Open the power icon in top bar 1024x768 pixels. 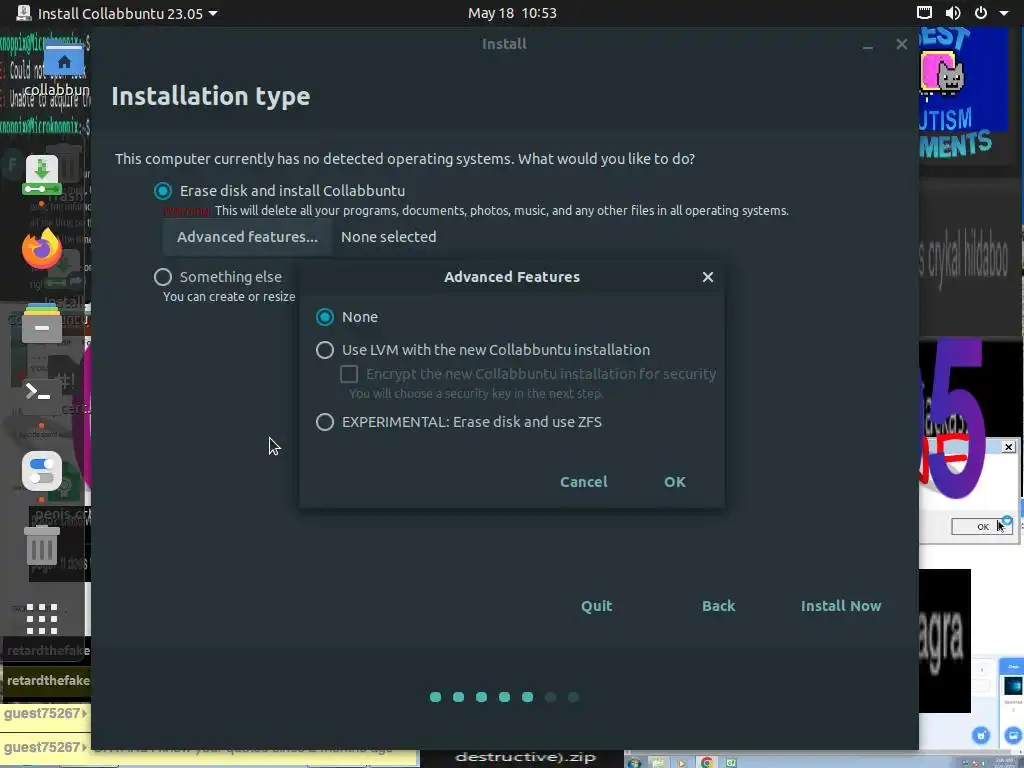(981, 12)
